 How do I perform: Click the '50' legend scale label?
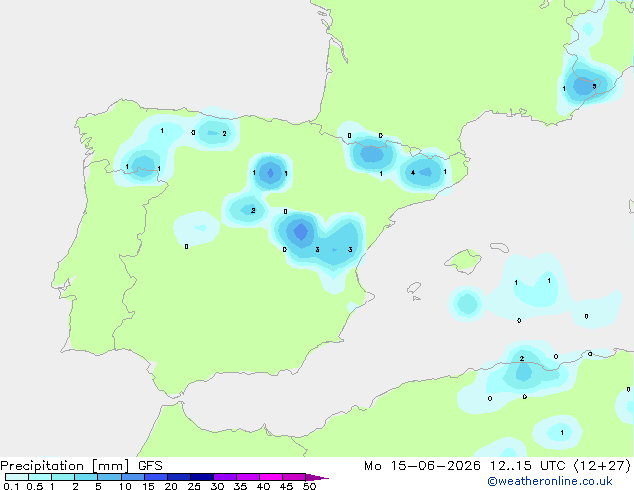pos(309,486)
